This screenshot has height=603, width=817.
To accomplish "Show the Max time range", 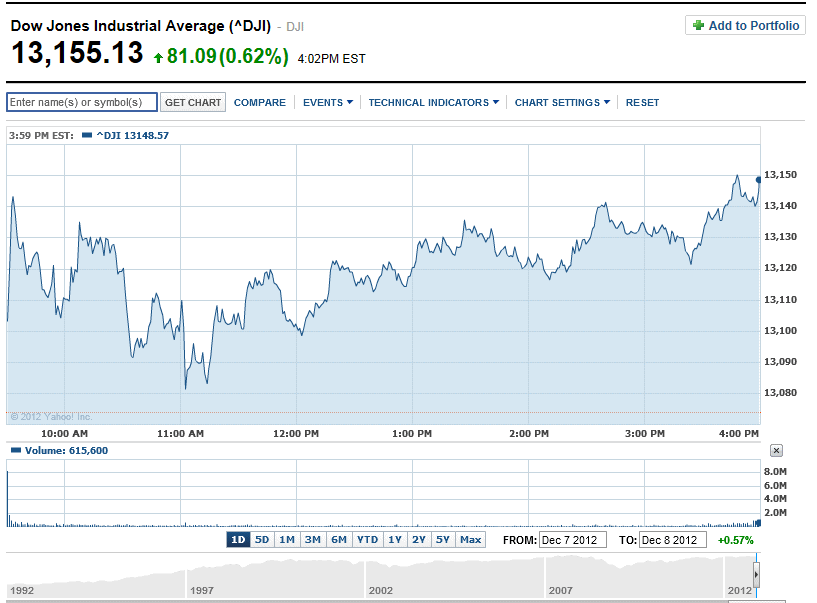I will [x=471, y=540].
